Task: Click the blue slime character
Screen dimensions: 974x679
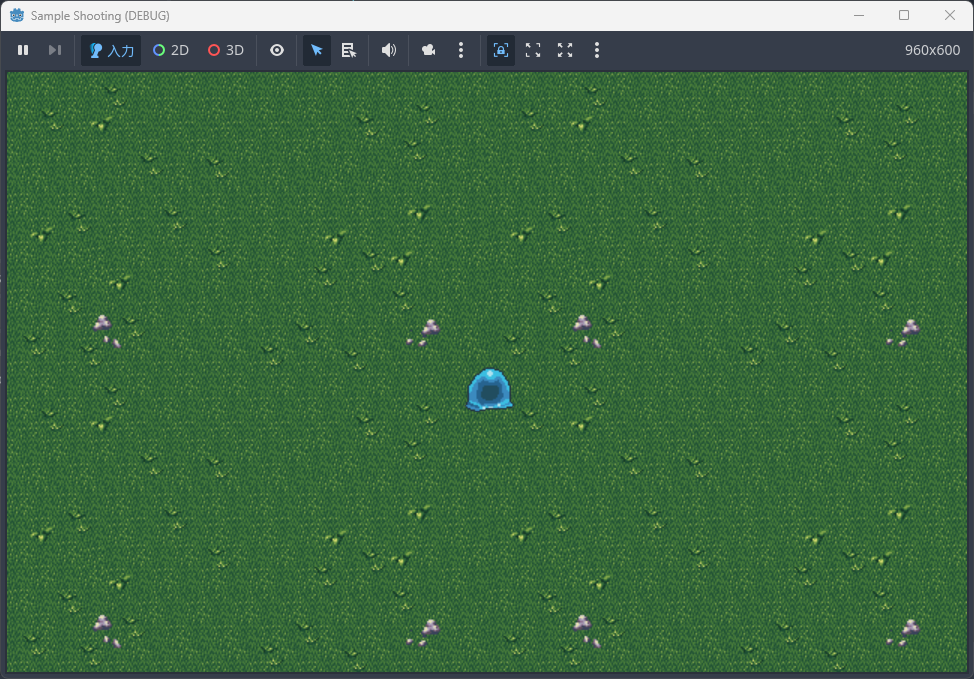Action: 489,390
